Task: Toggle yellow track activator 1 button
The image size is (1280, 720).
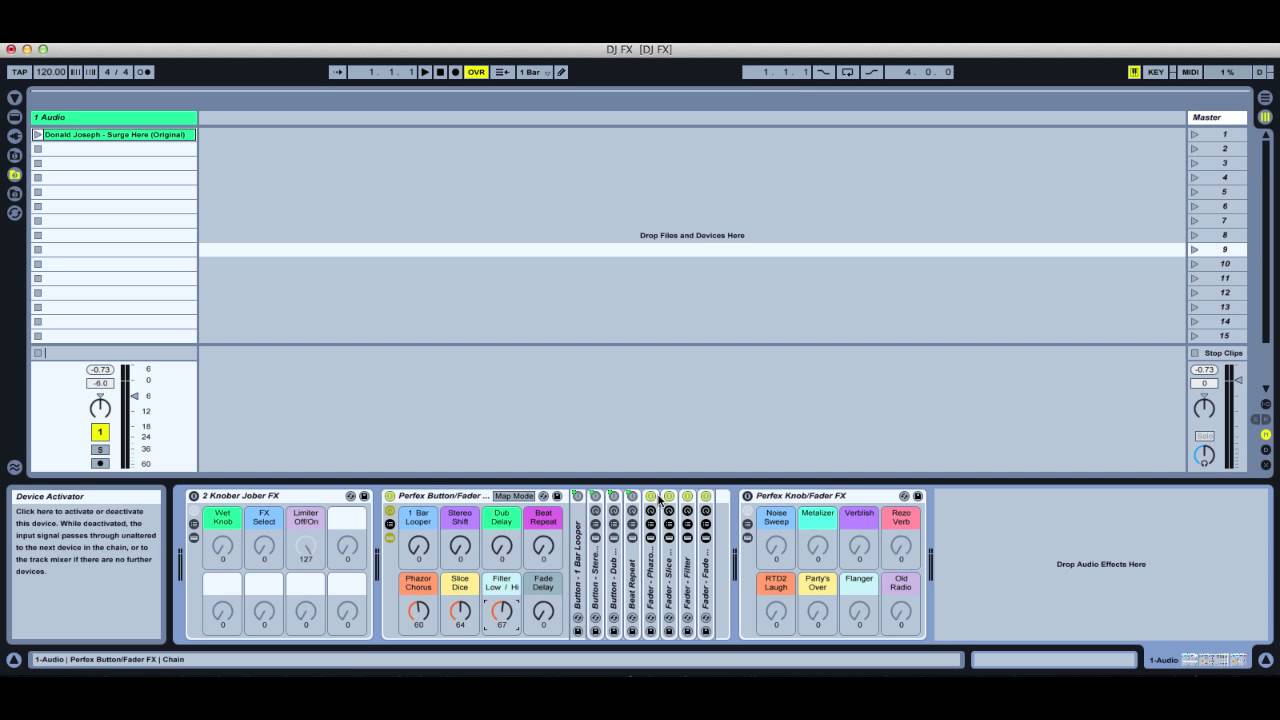Action: tap(100, 432)
